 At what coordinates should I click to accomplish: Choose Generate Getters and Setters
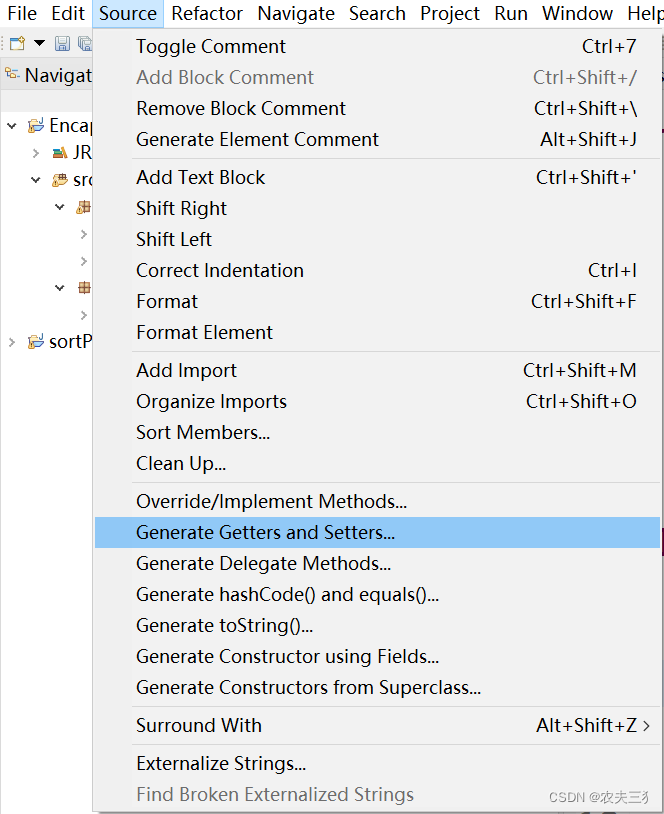point(265,533)
